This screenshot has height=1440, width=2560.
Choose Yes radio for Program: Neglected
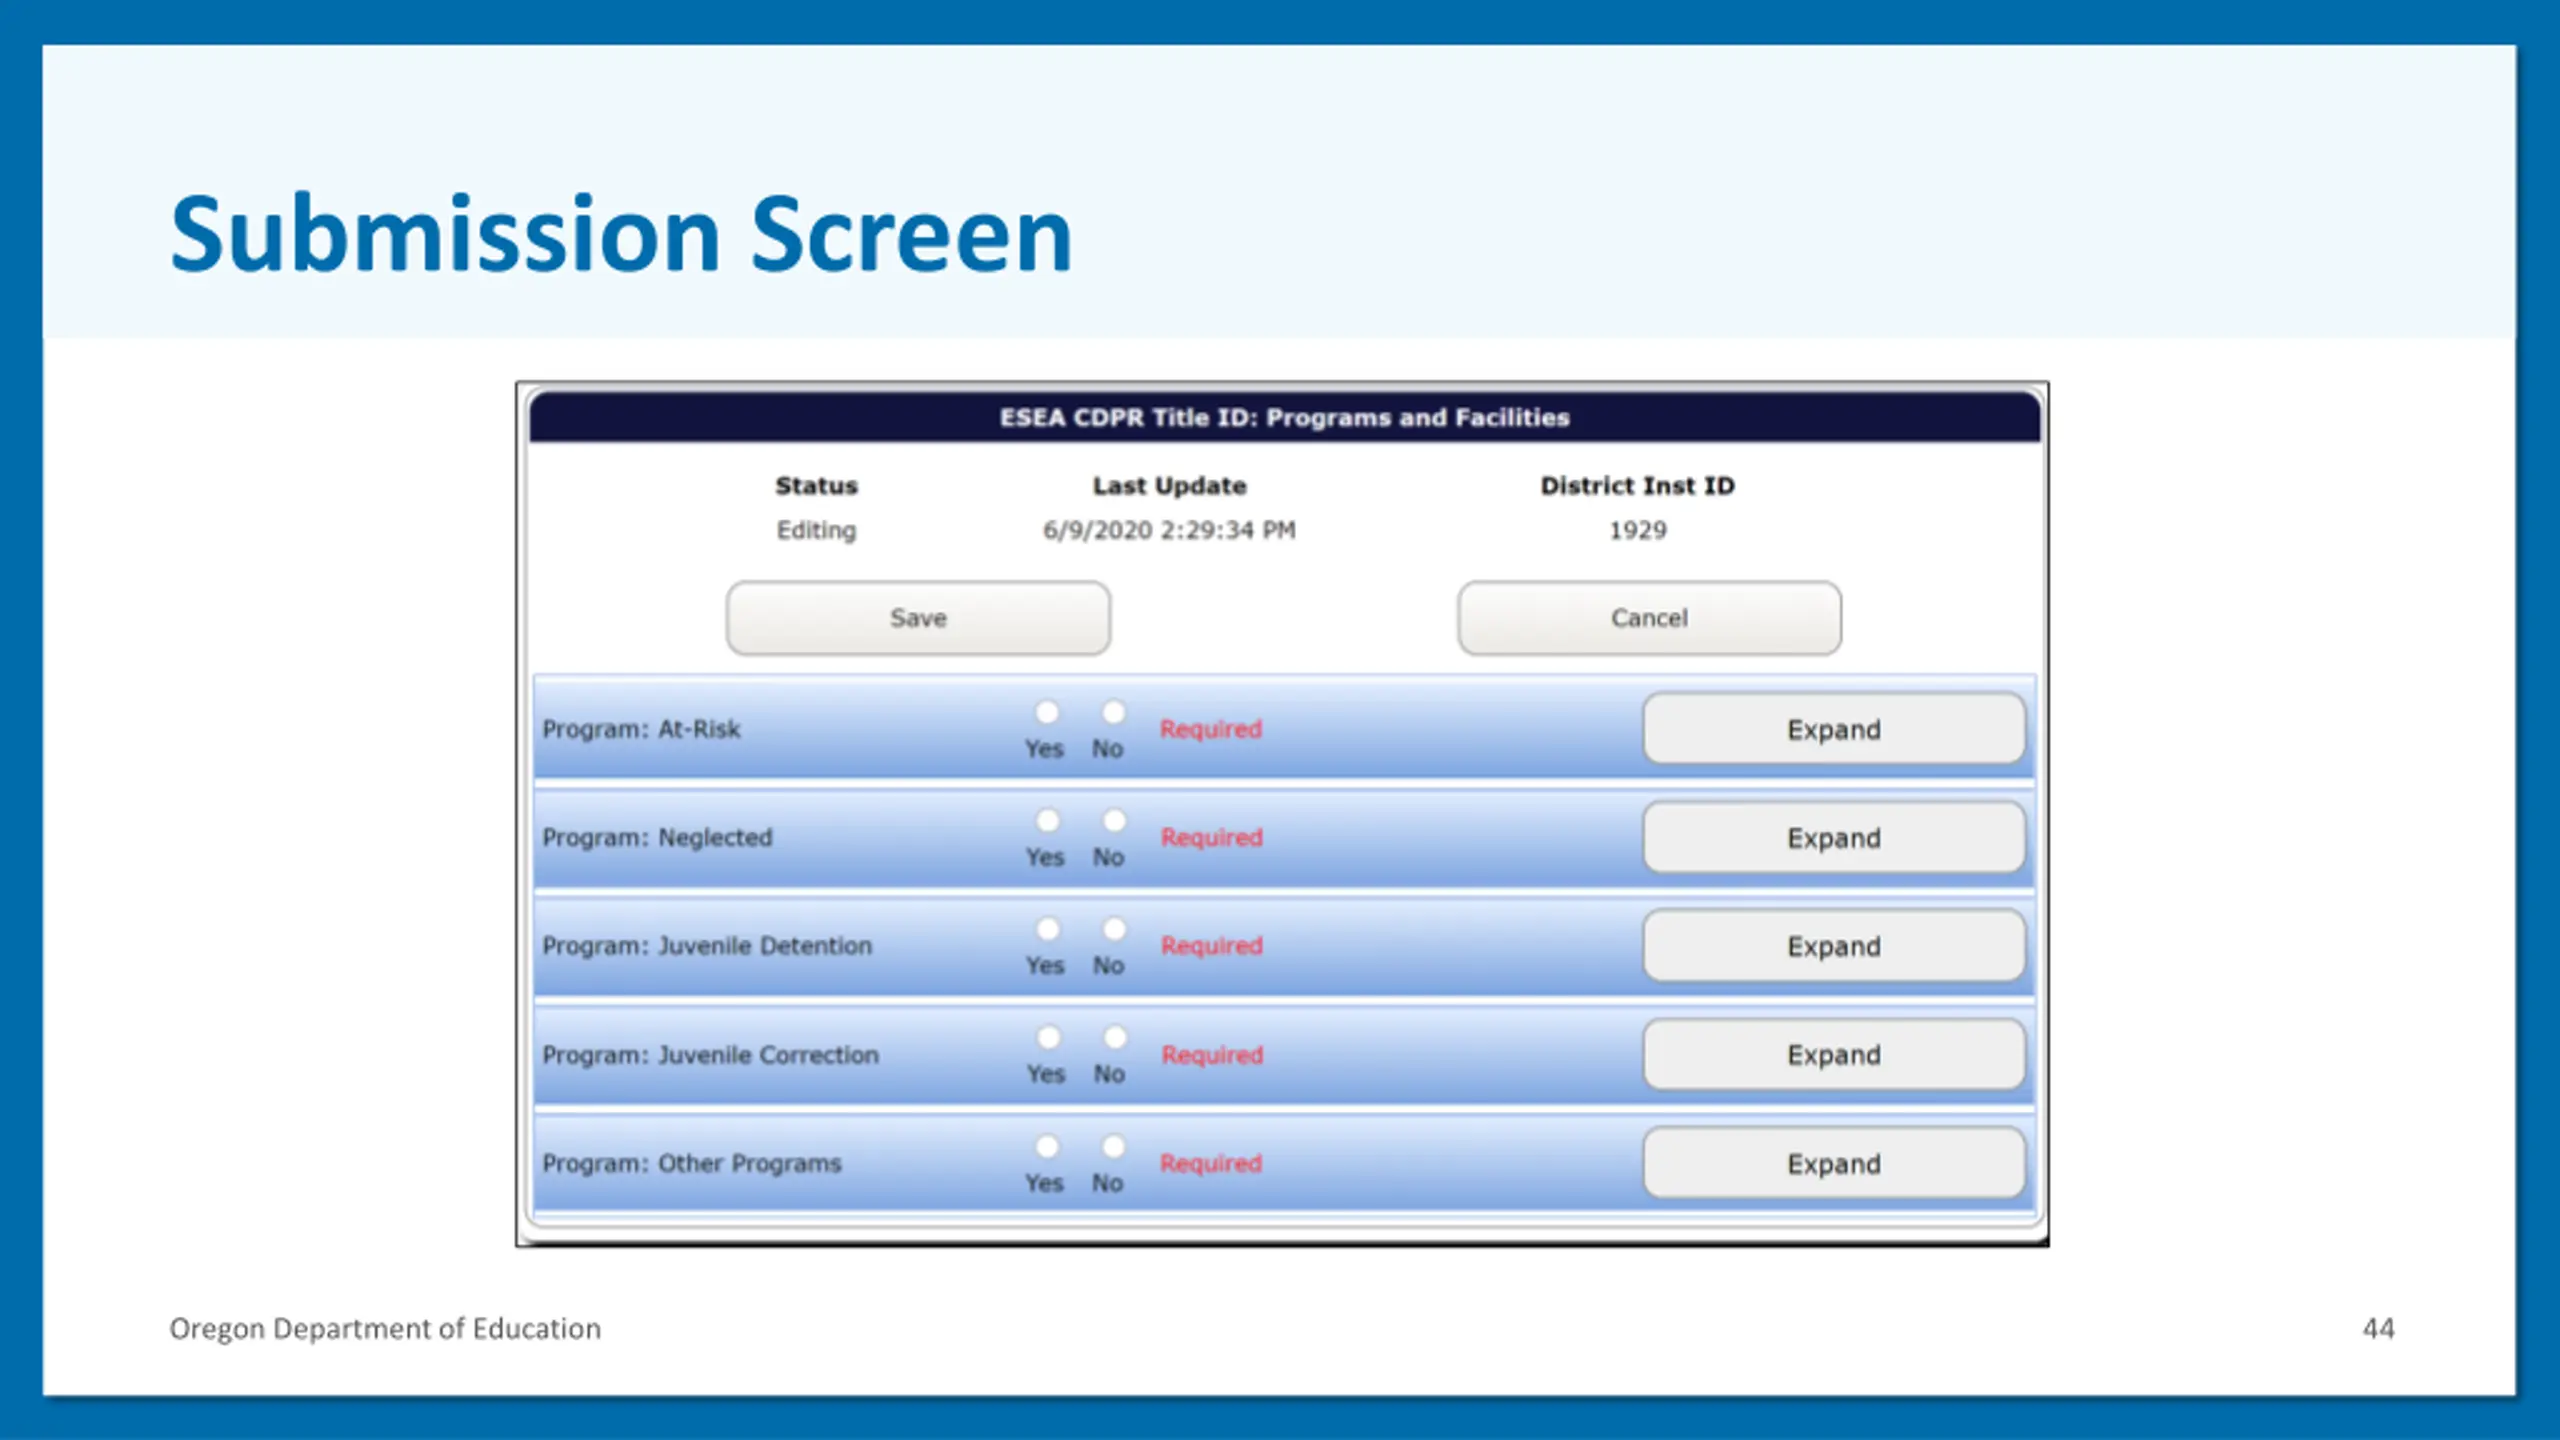point(1047,821)
